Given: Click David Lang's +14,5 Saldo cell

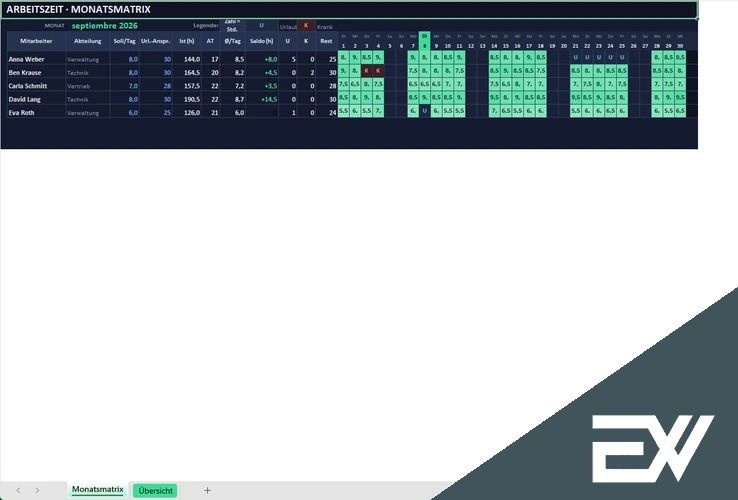Looking at the screenshot, I should (x=262, y=99).
